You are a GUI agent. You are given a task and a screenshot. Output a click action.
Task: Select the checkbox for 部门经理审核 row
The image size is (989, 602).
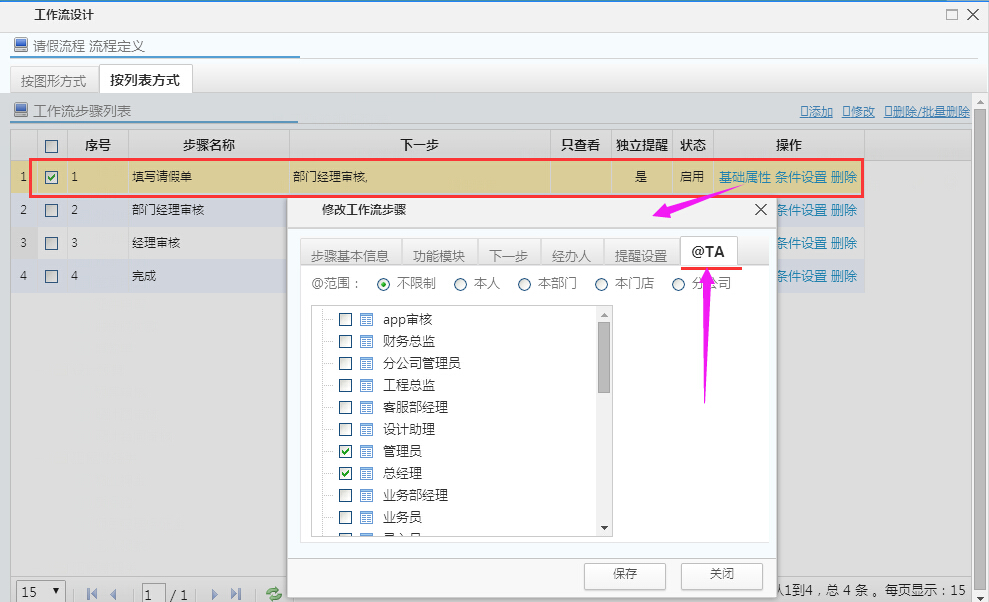coord(53,210)
